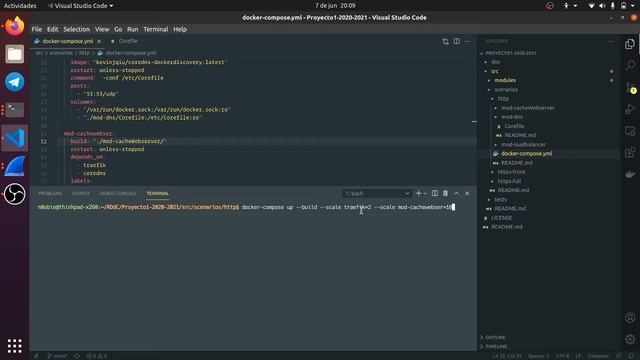This screenshot has height=360, width=640.
Task: Open Wireshark from the dock
Action: [15, 166]
